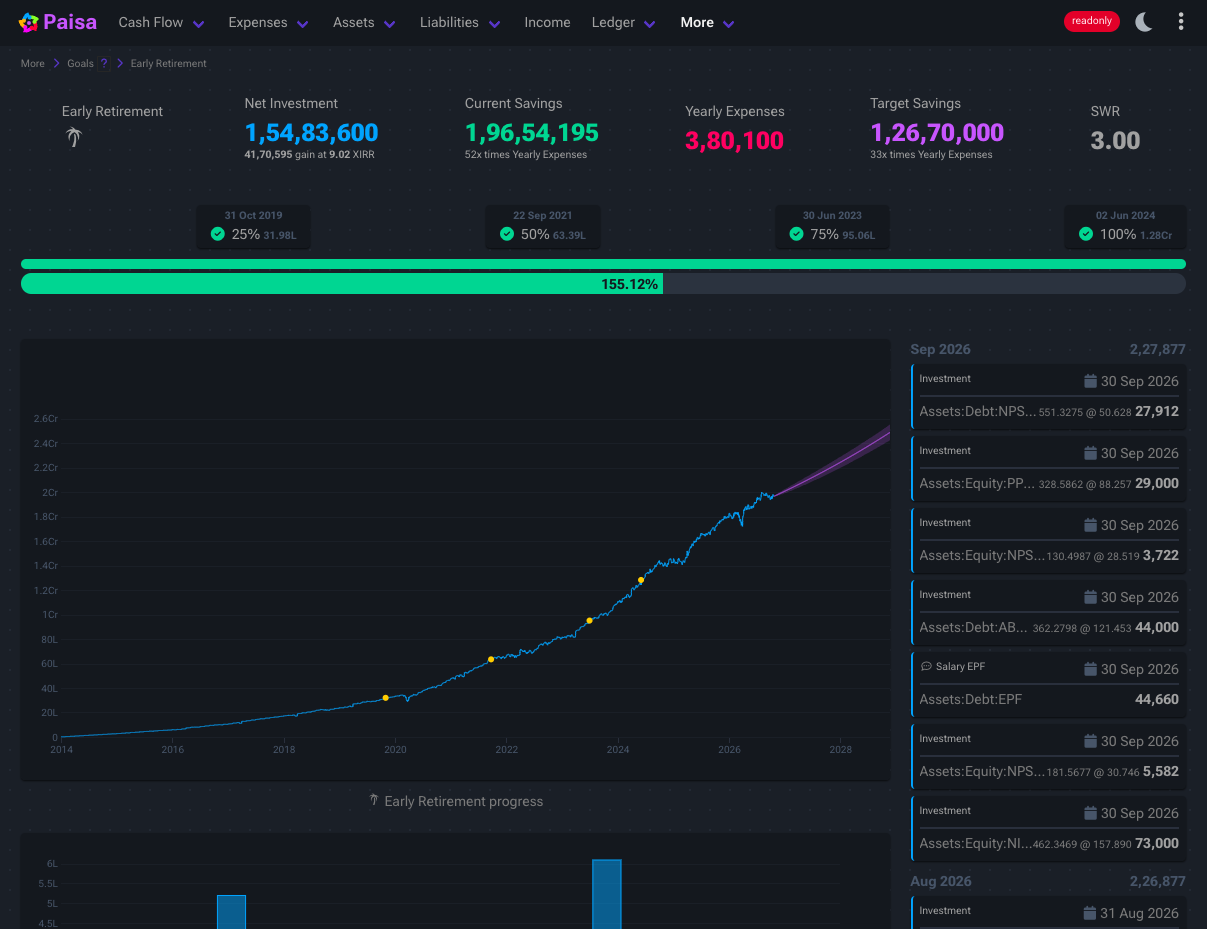Screen dimensions: 1207x929
Task: Click calendar icon in the Salary EPF card
Action: coord(1090,669)
